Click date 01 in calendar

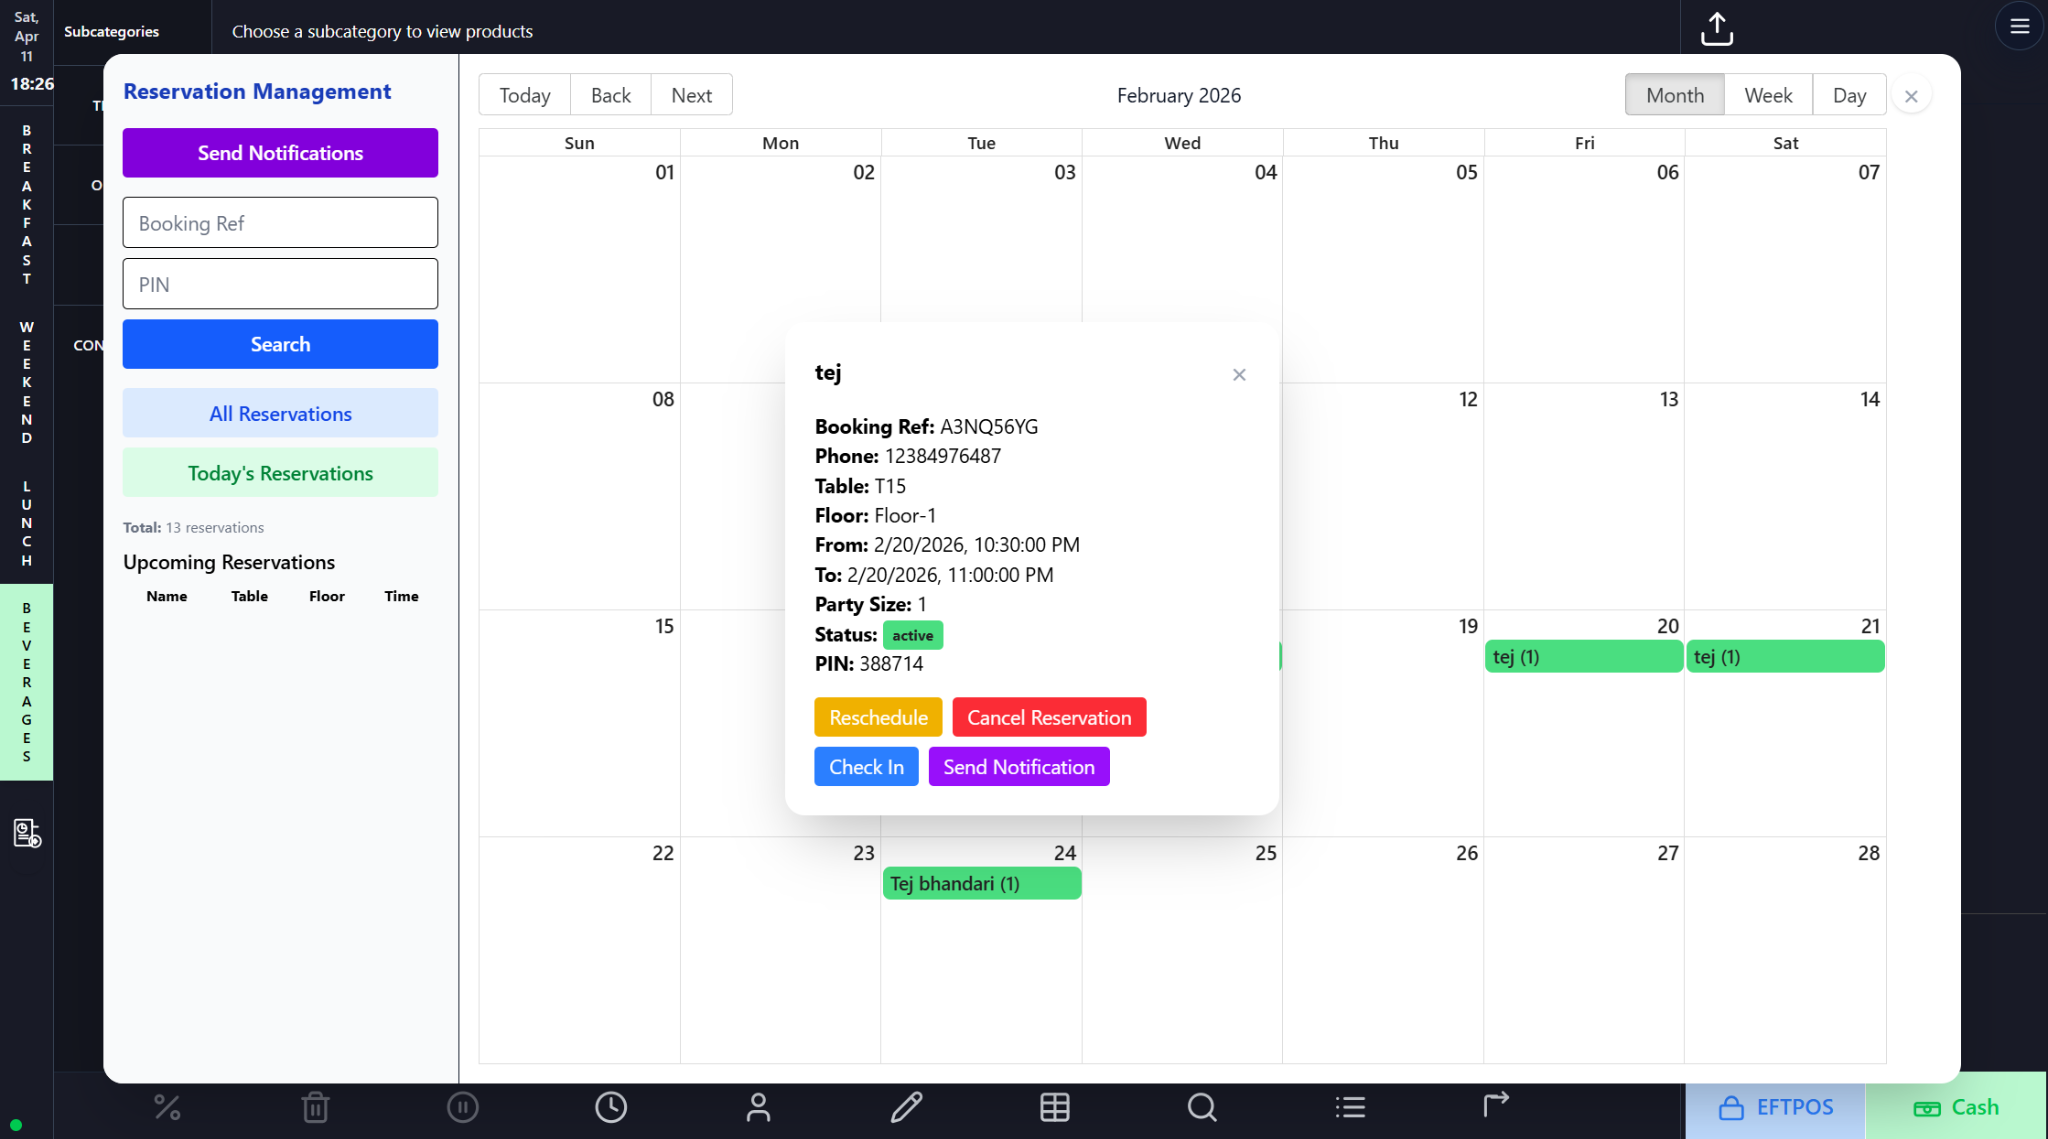pyautogui.click(x=664, y=172)
